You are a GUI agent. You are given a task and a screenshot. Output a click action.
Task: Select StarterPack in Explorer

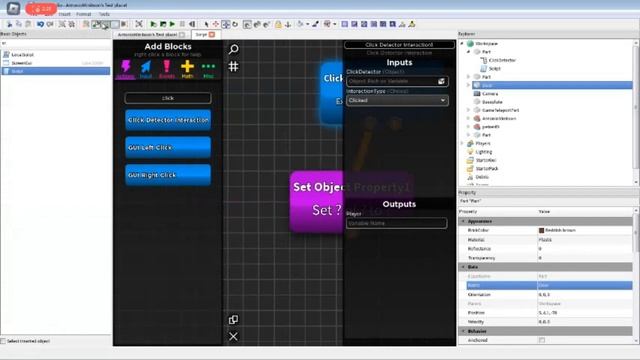487,168
